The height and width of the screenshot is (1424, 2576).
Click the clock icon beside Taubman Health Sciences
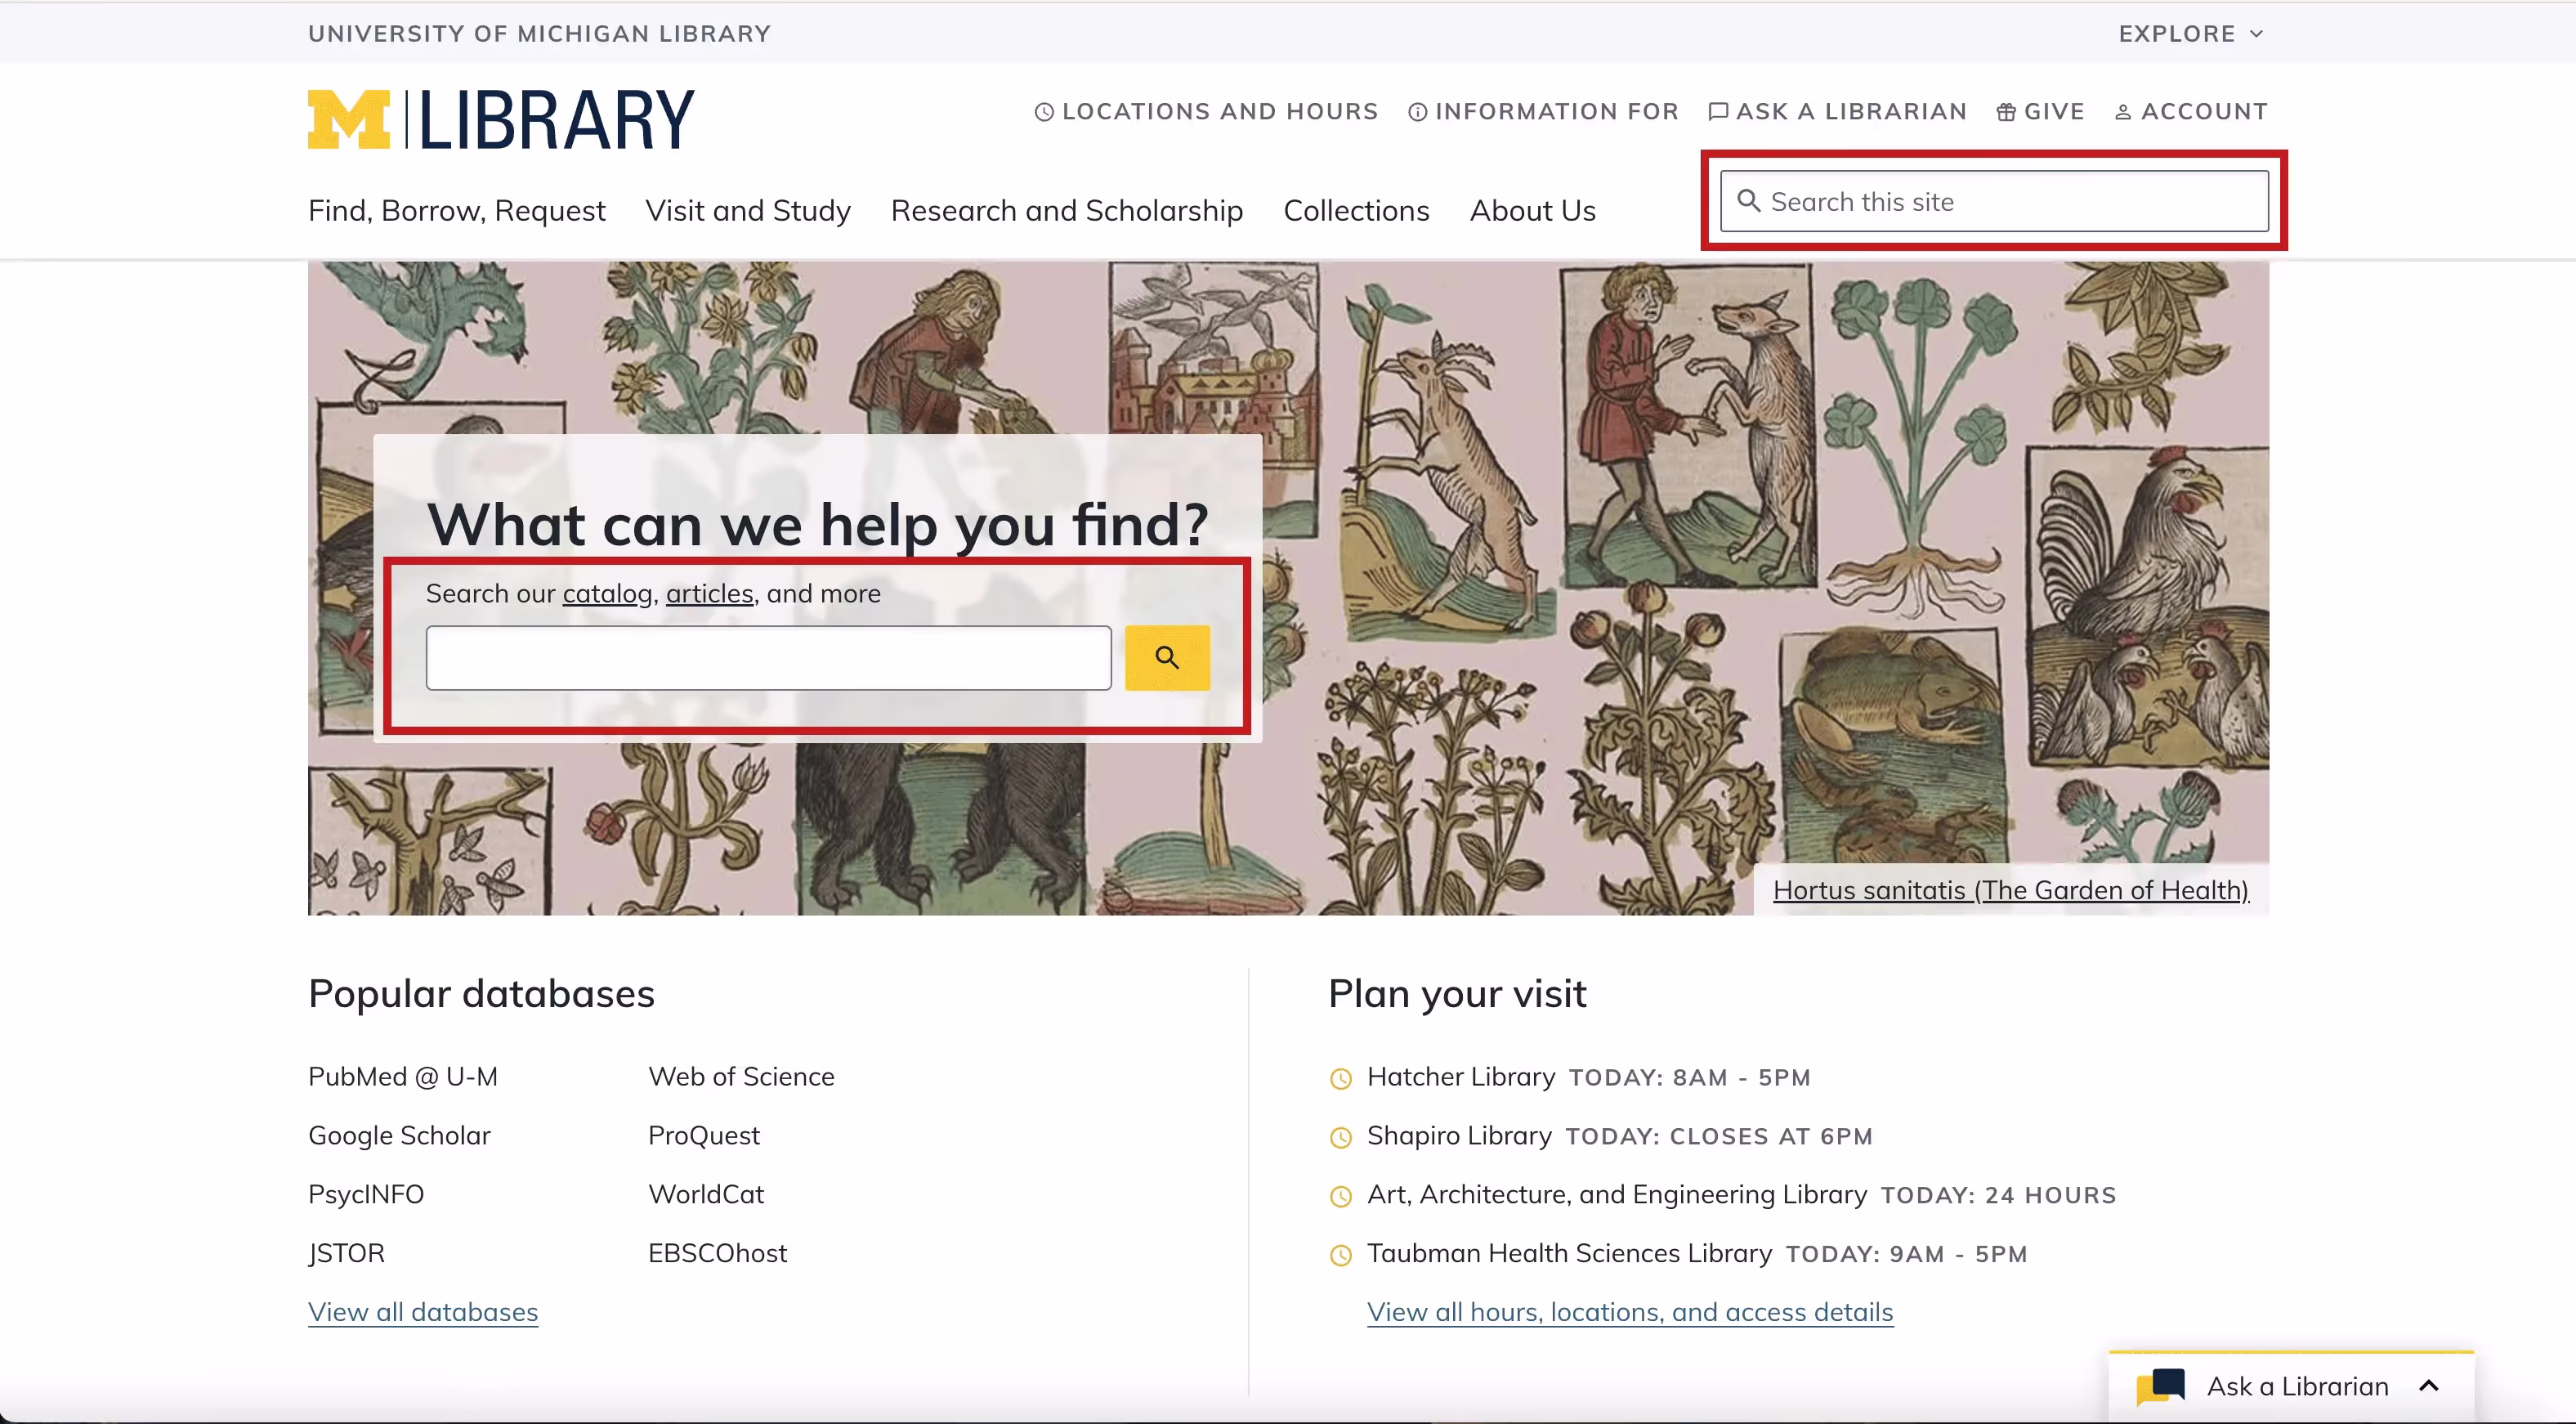tap(1340, 1255)
